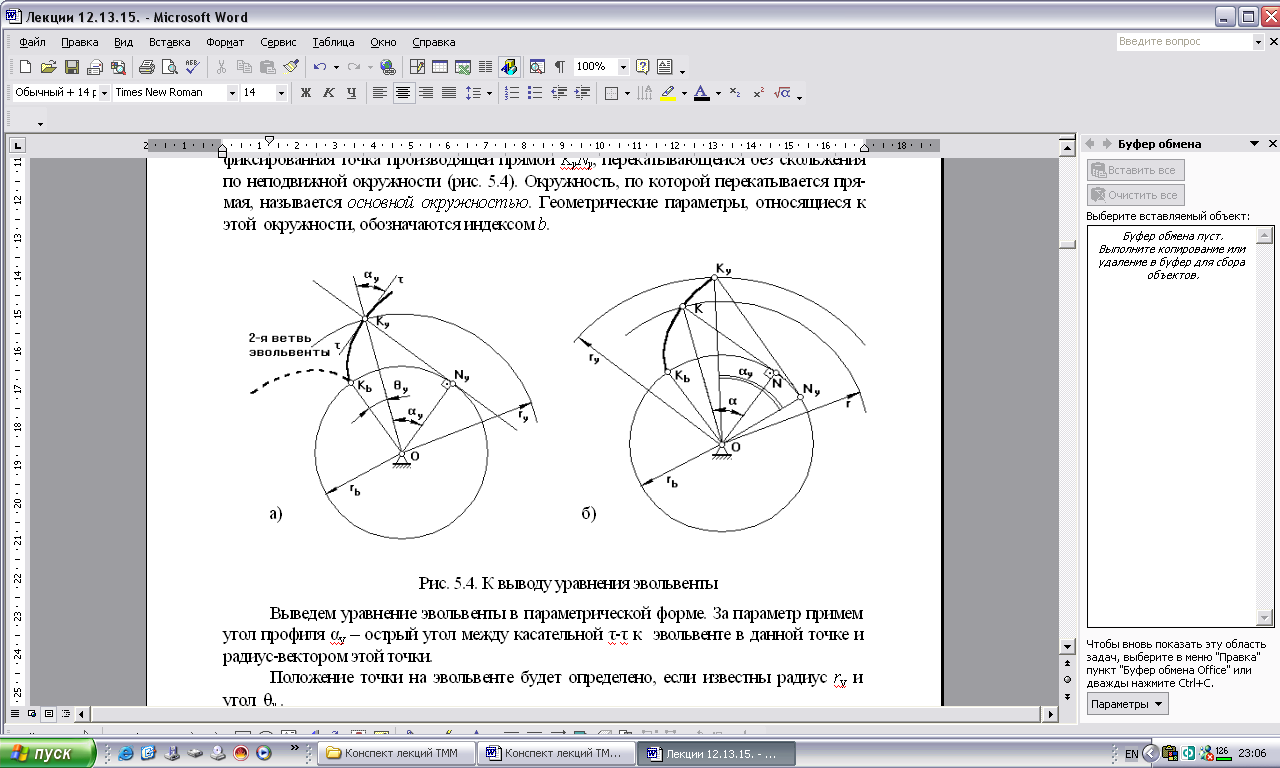Increase the paragraph indent
This screenshot has width=1280, height=768.
[x=581, y=93]
